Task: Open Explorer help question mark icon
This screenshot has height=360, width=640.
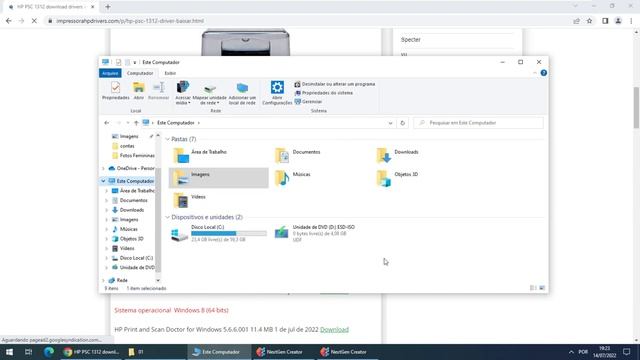Action: (544, 73)
